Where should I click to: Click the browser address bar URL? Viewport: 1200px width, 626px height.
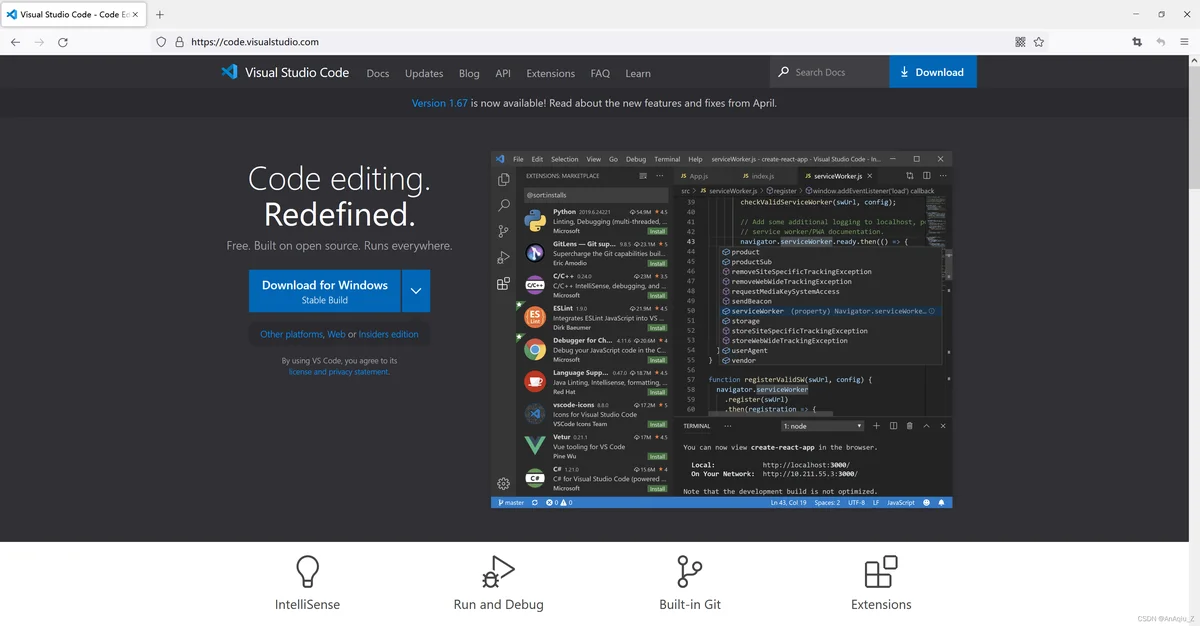(x=255, y=42)
